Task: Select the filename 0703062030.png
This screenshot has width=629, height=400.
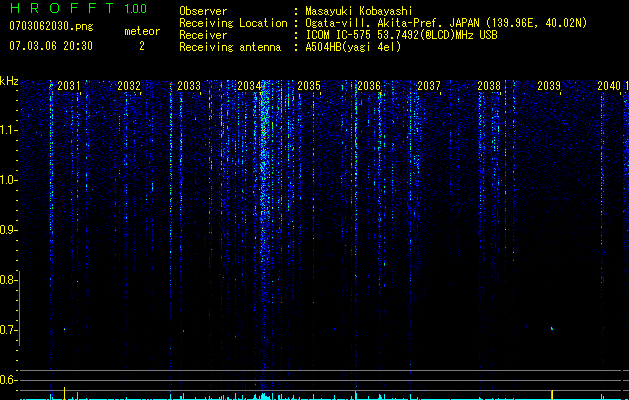Action: click(51, 26)
